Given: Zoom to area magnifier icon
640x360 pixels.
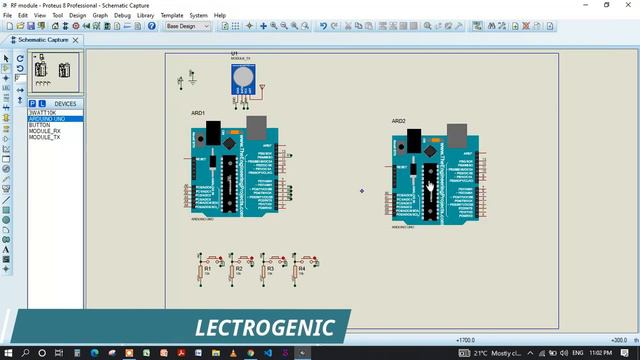Looking at the screenshot, I should tap(305, 26).
